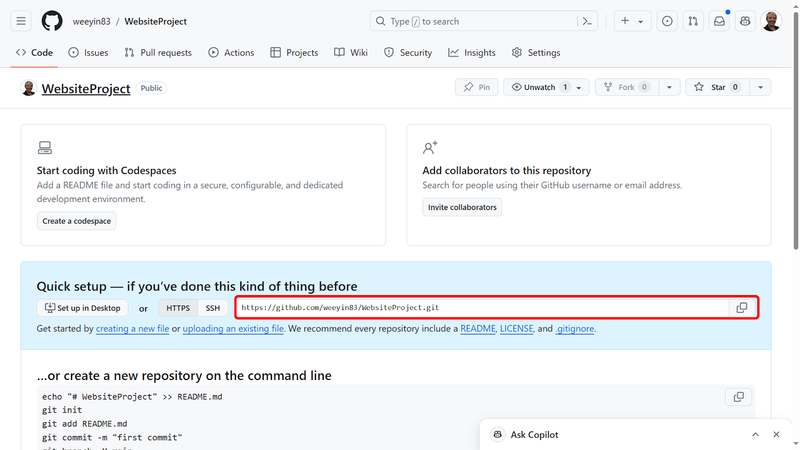Viewport: 800px width, 450px height.
Task: Open the Pull requests shortcut icon in header
Action: click(x=693, y=21)
